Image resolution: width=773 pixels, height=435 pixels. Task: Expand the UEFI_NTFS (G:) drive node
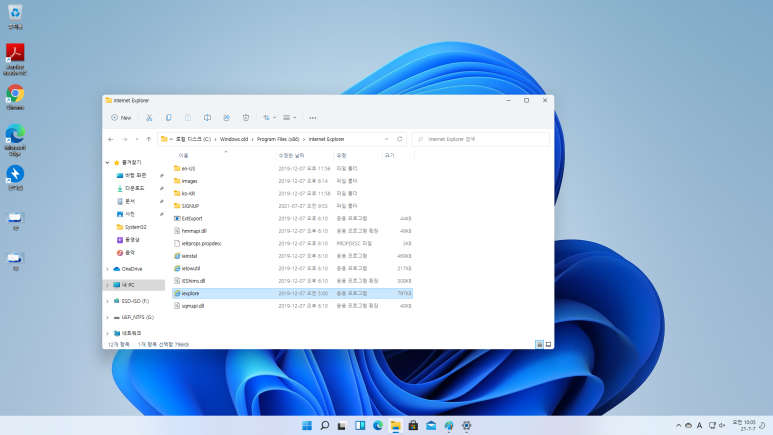(107, 318)
